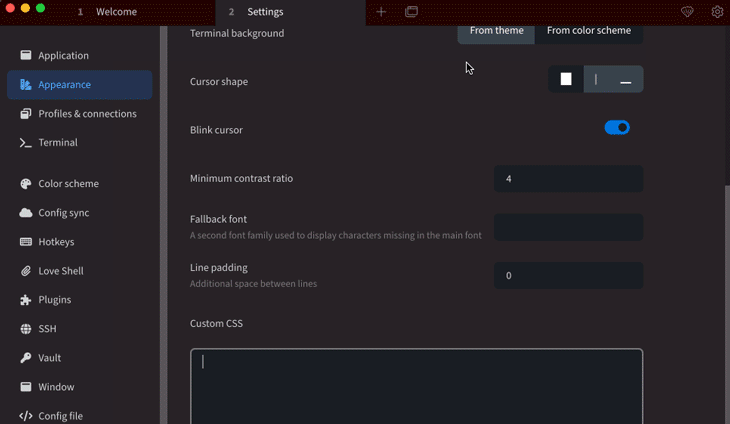Switch to the Settings tab
The width and height of the screenshot is (730, 424).
click(x=265, y=12)
